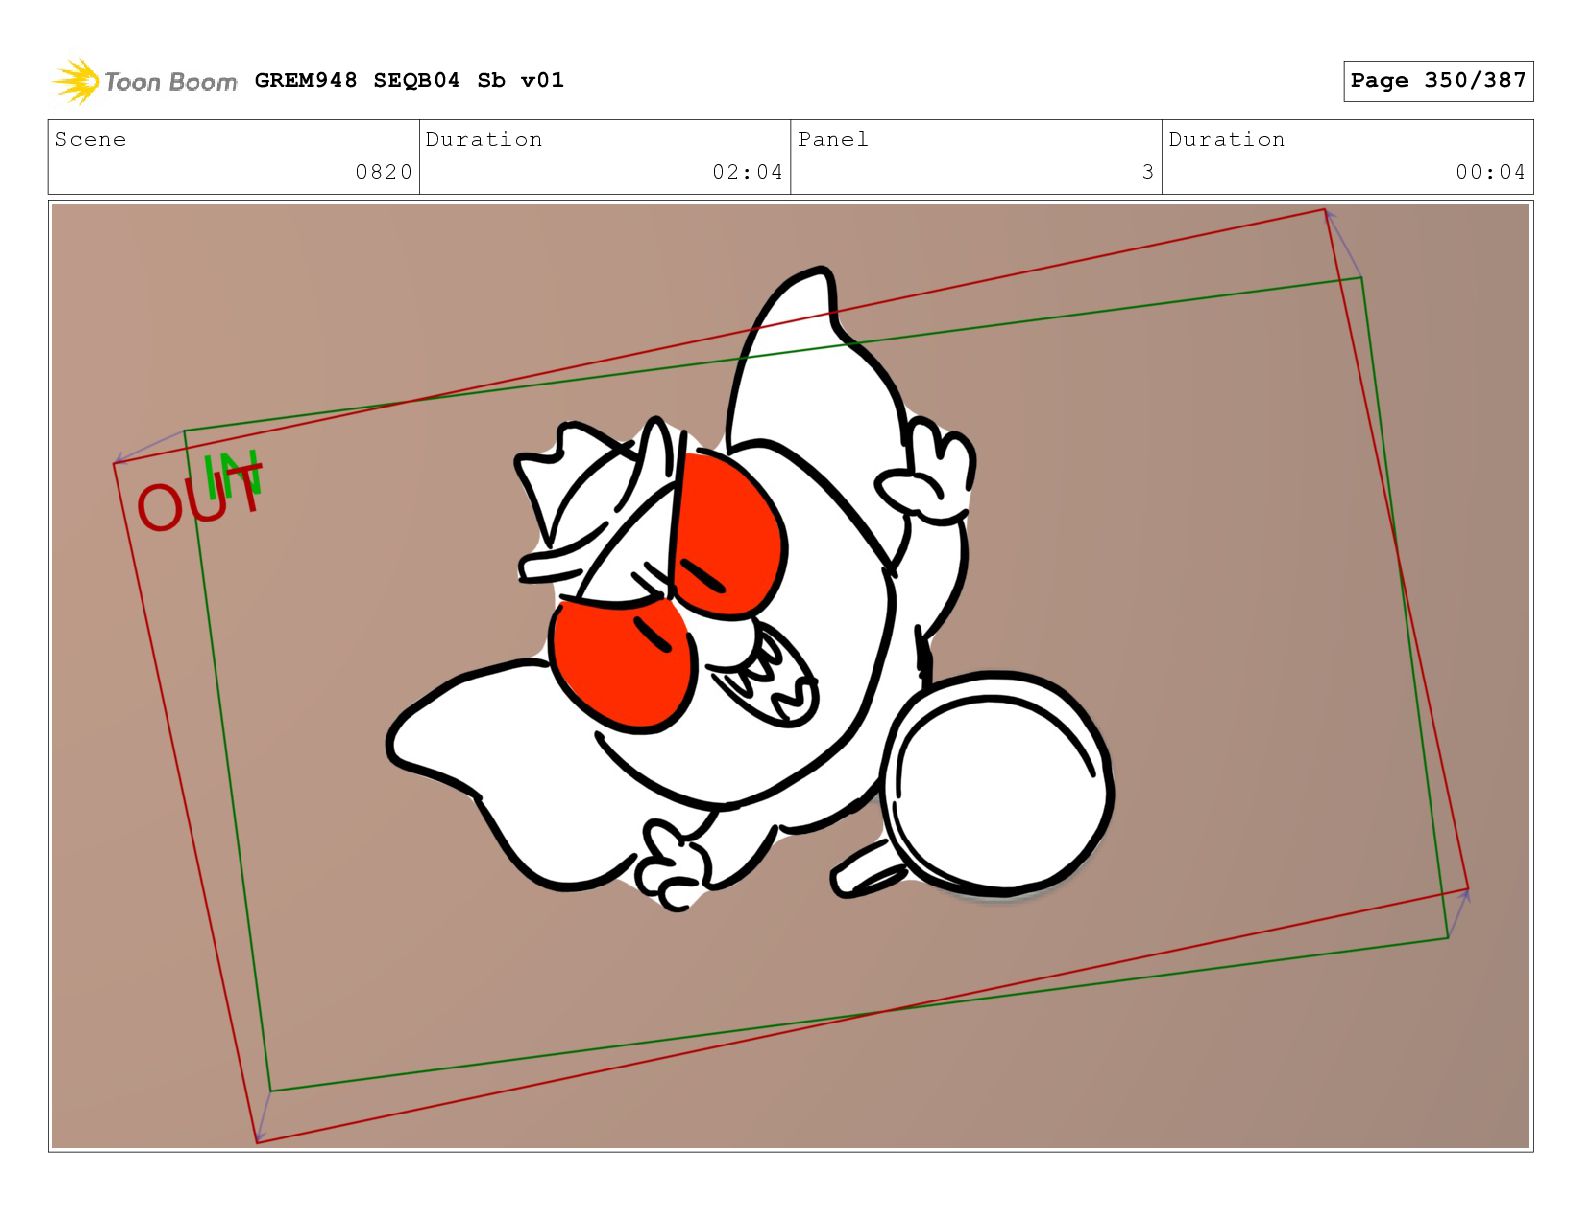This screenshot has height=1224, width=1584.
Task: Click the Page 350/387 box
Action: [1438, 81]
